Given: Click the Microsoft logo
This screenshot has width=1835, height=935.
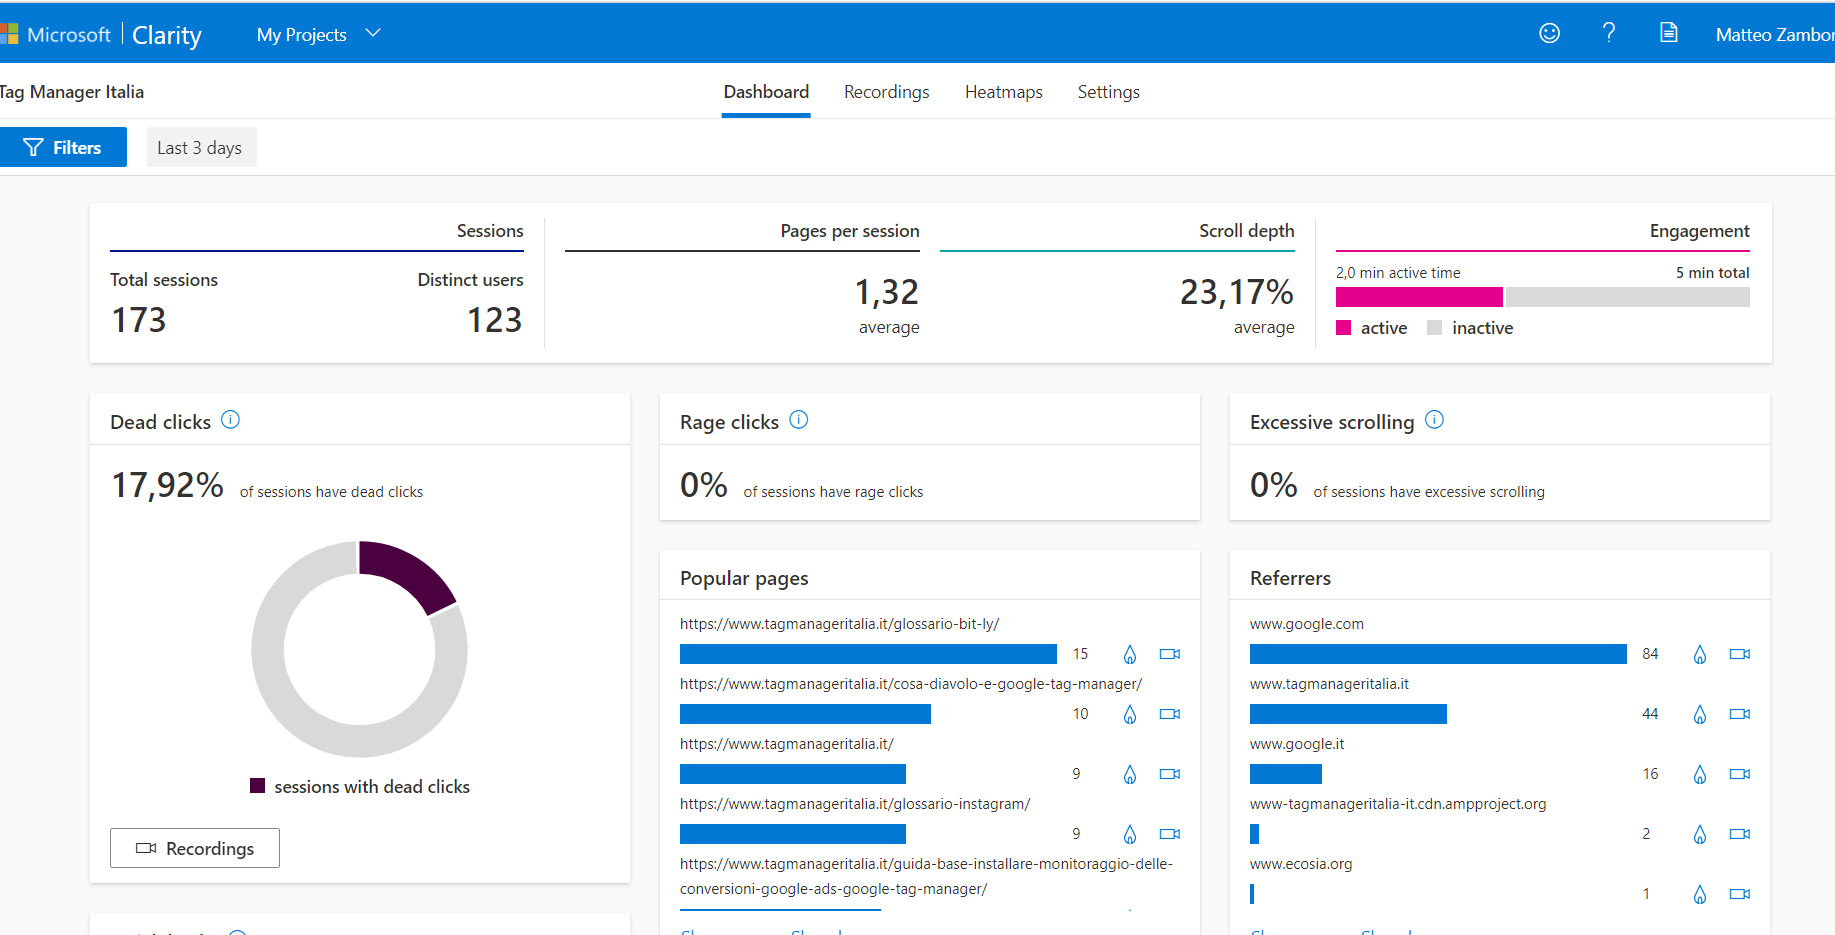Looking at the screenshot, I should (56, 34).
